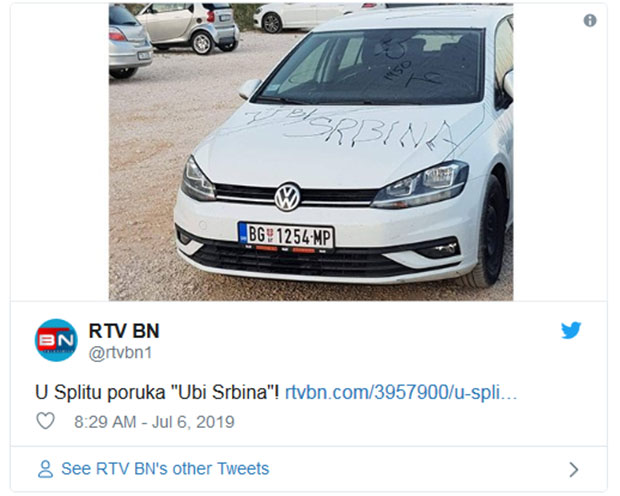
Task: Open the @rtvbn1 handle
Action: 121,353
